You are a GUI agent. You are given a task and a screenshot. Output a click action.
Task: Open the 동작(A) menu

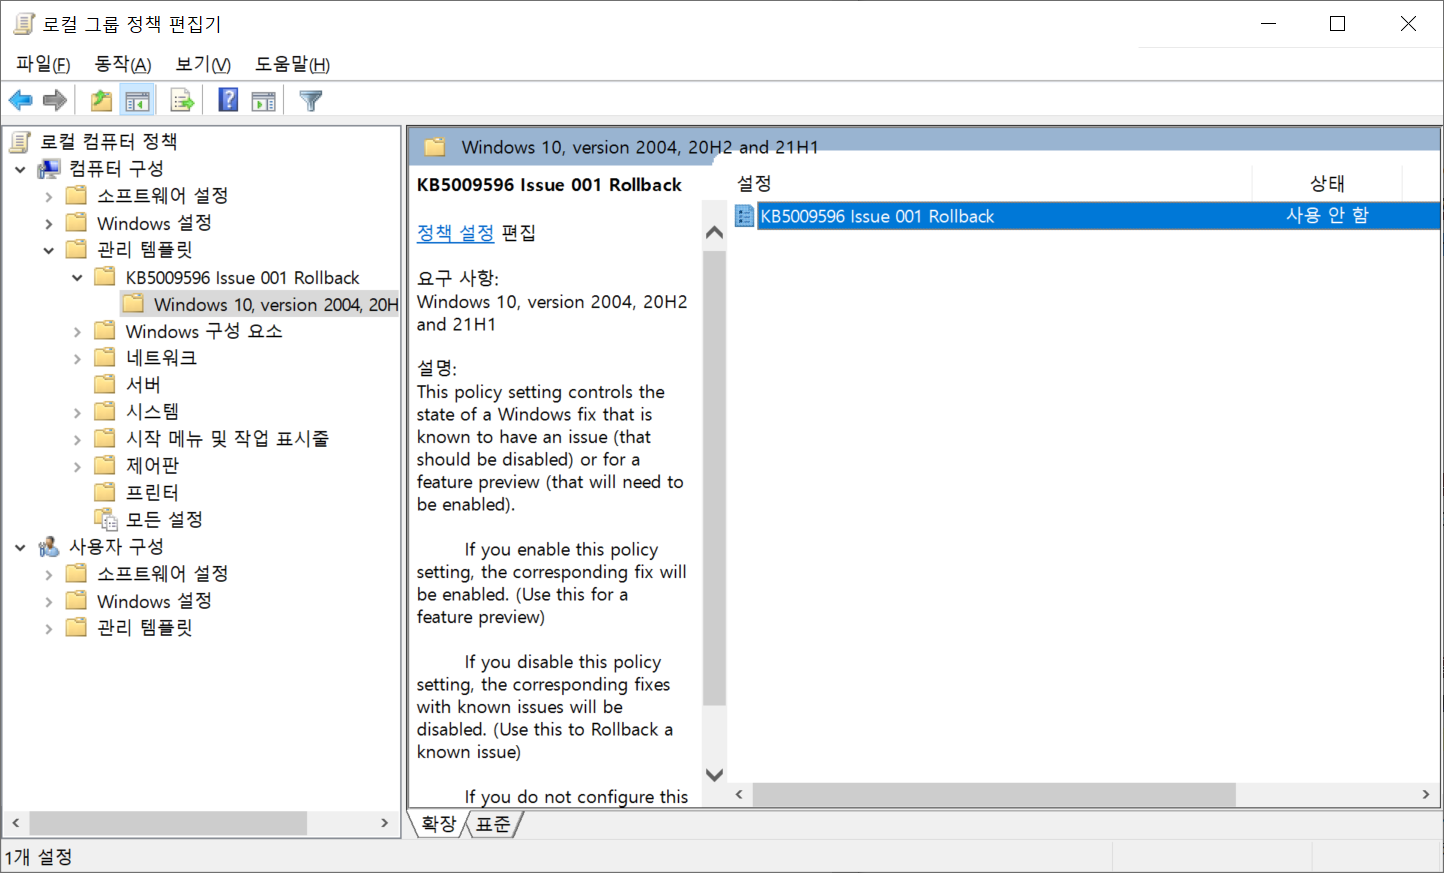pyautogui.click(x=122, y=64)
